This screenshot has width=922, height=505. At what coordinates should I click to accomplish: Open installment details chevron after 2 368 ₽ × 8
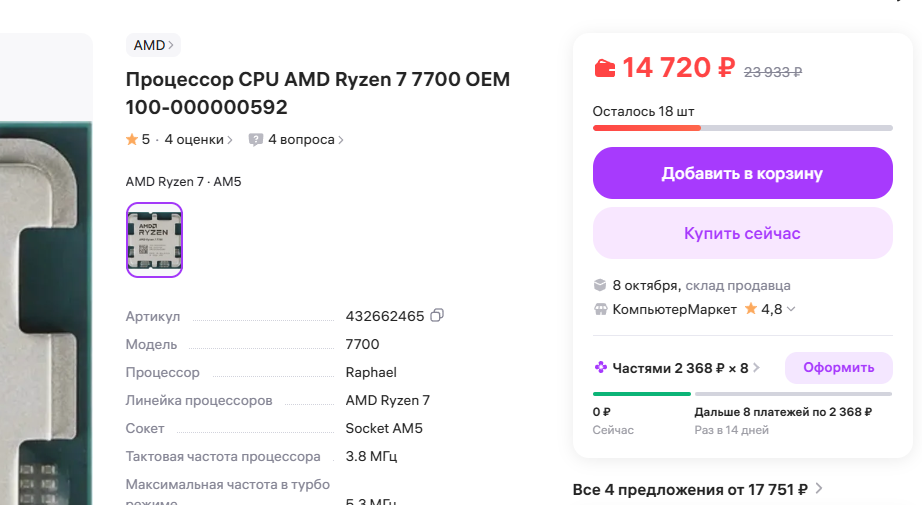tap(756, 368)
